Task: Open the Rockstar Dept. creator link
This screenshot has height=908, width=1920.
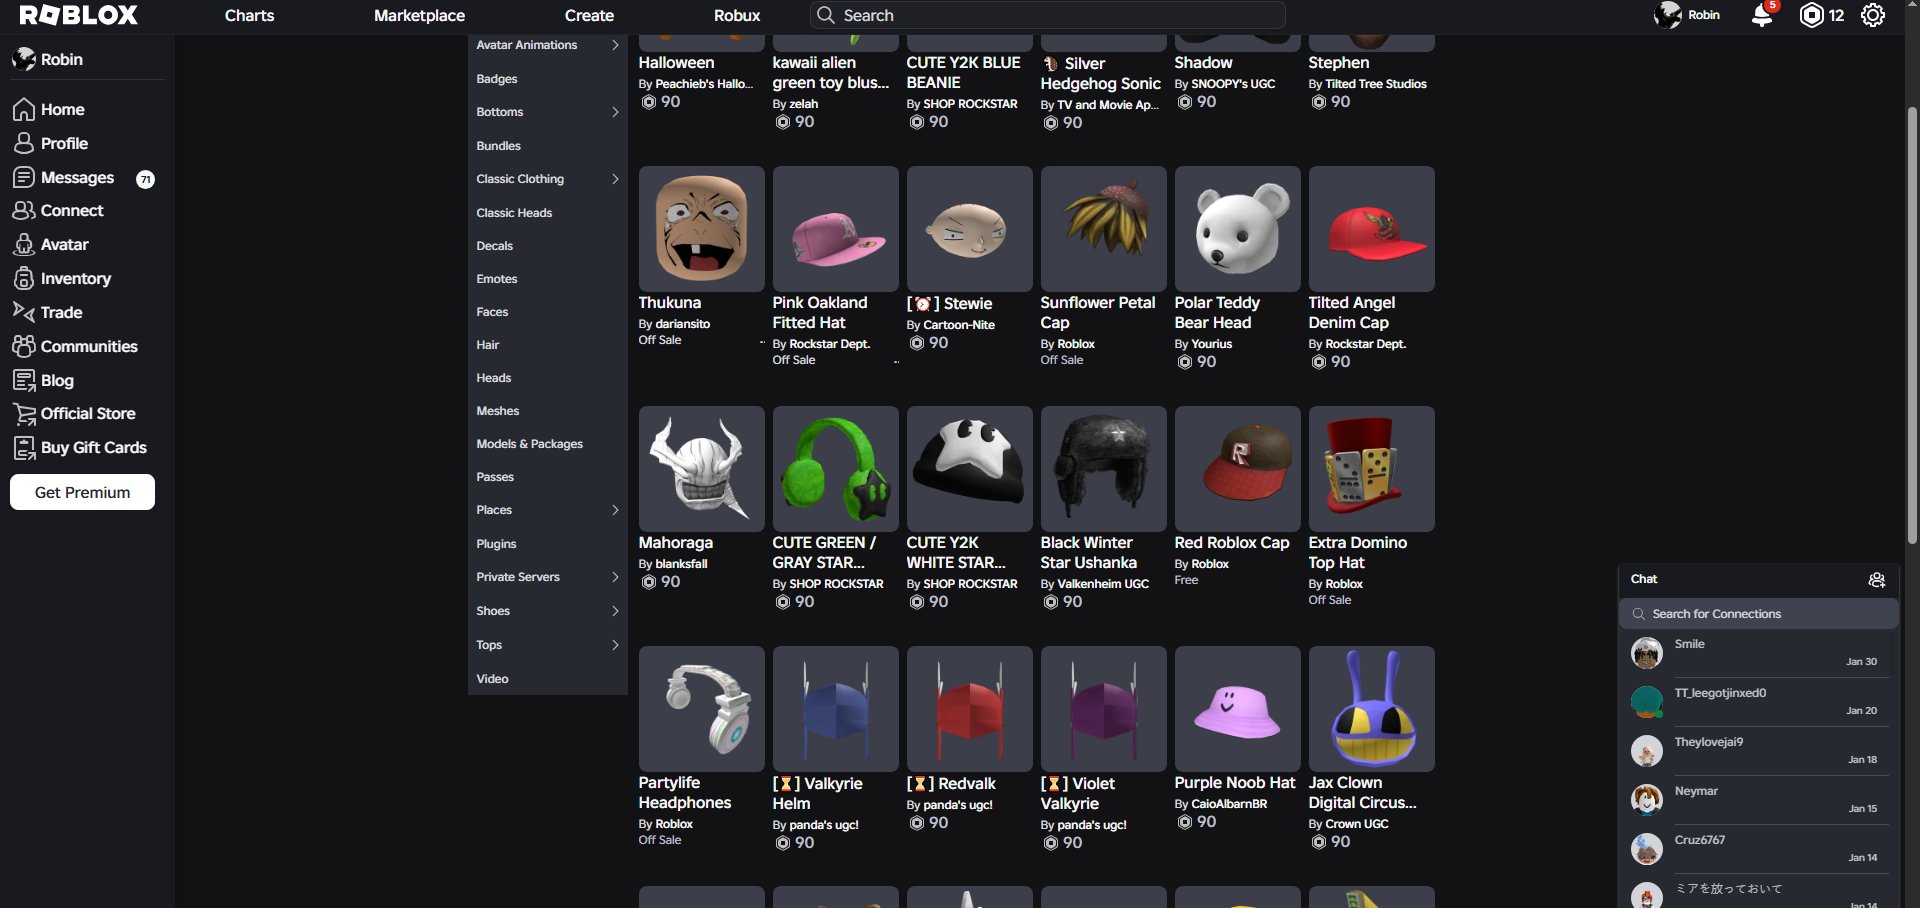Action: point(829,344)
